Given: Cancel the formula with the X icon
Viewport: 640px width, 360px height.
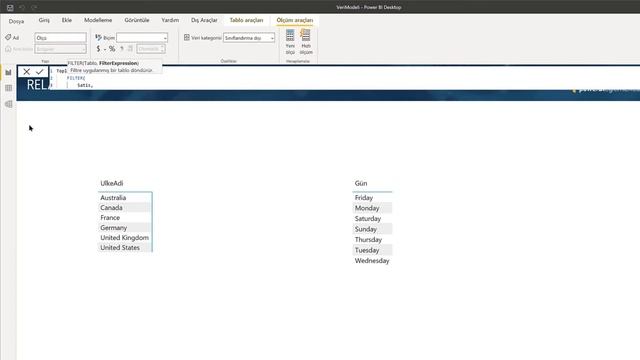Looking at the screenshot, I should [x=27, y=72].
